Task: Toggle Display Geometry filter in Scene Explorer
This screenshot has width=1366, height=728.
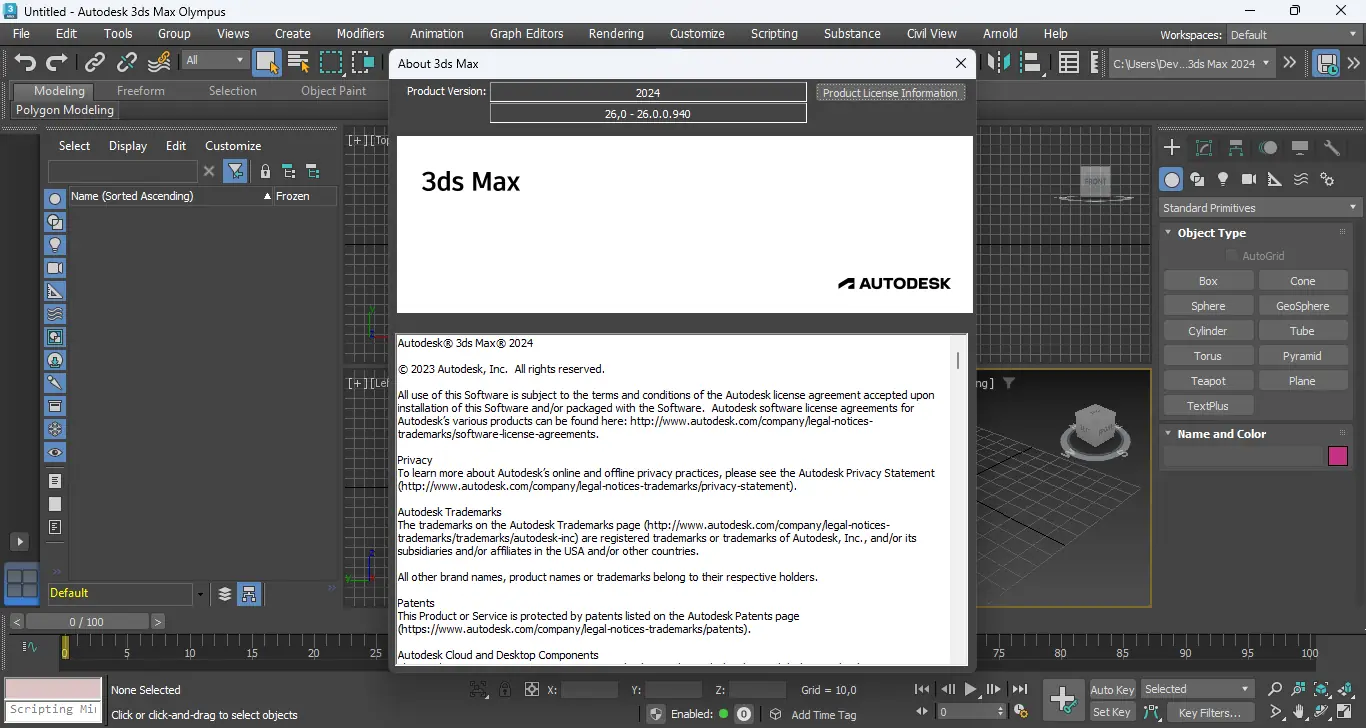Action: click(55, 199)
